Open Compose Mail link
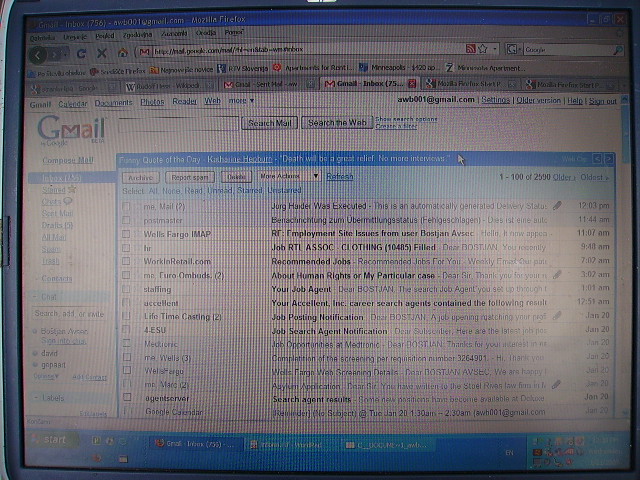640x480 pixels. (x=68, y=160)
